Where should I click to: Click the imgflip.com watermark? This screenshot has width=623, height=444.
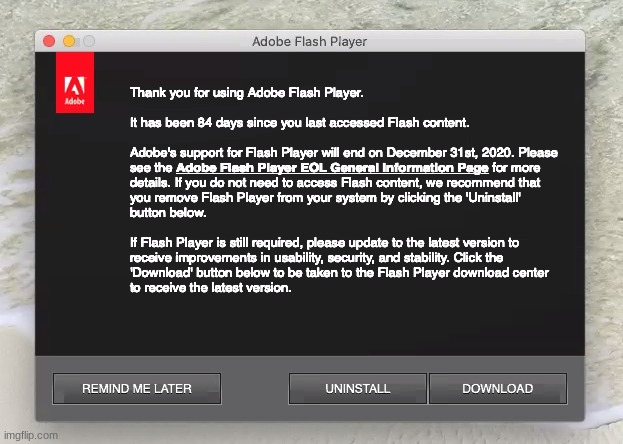[30, 436]
